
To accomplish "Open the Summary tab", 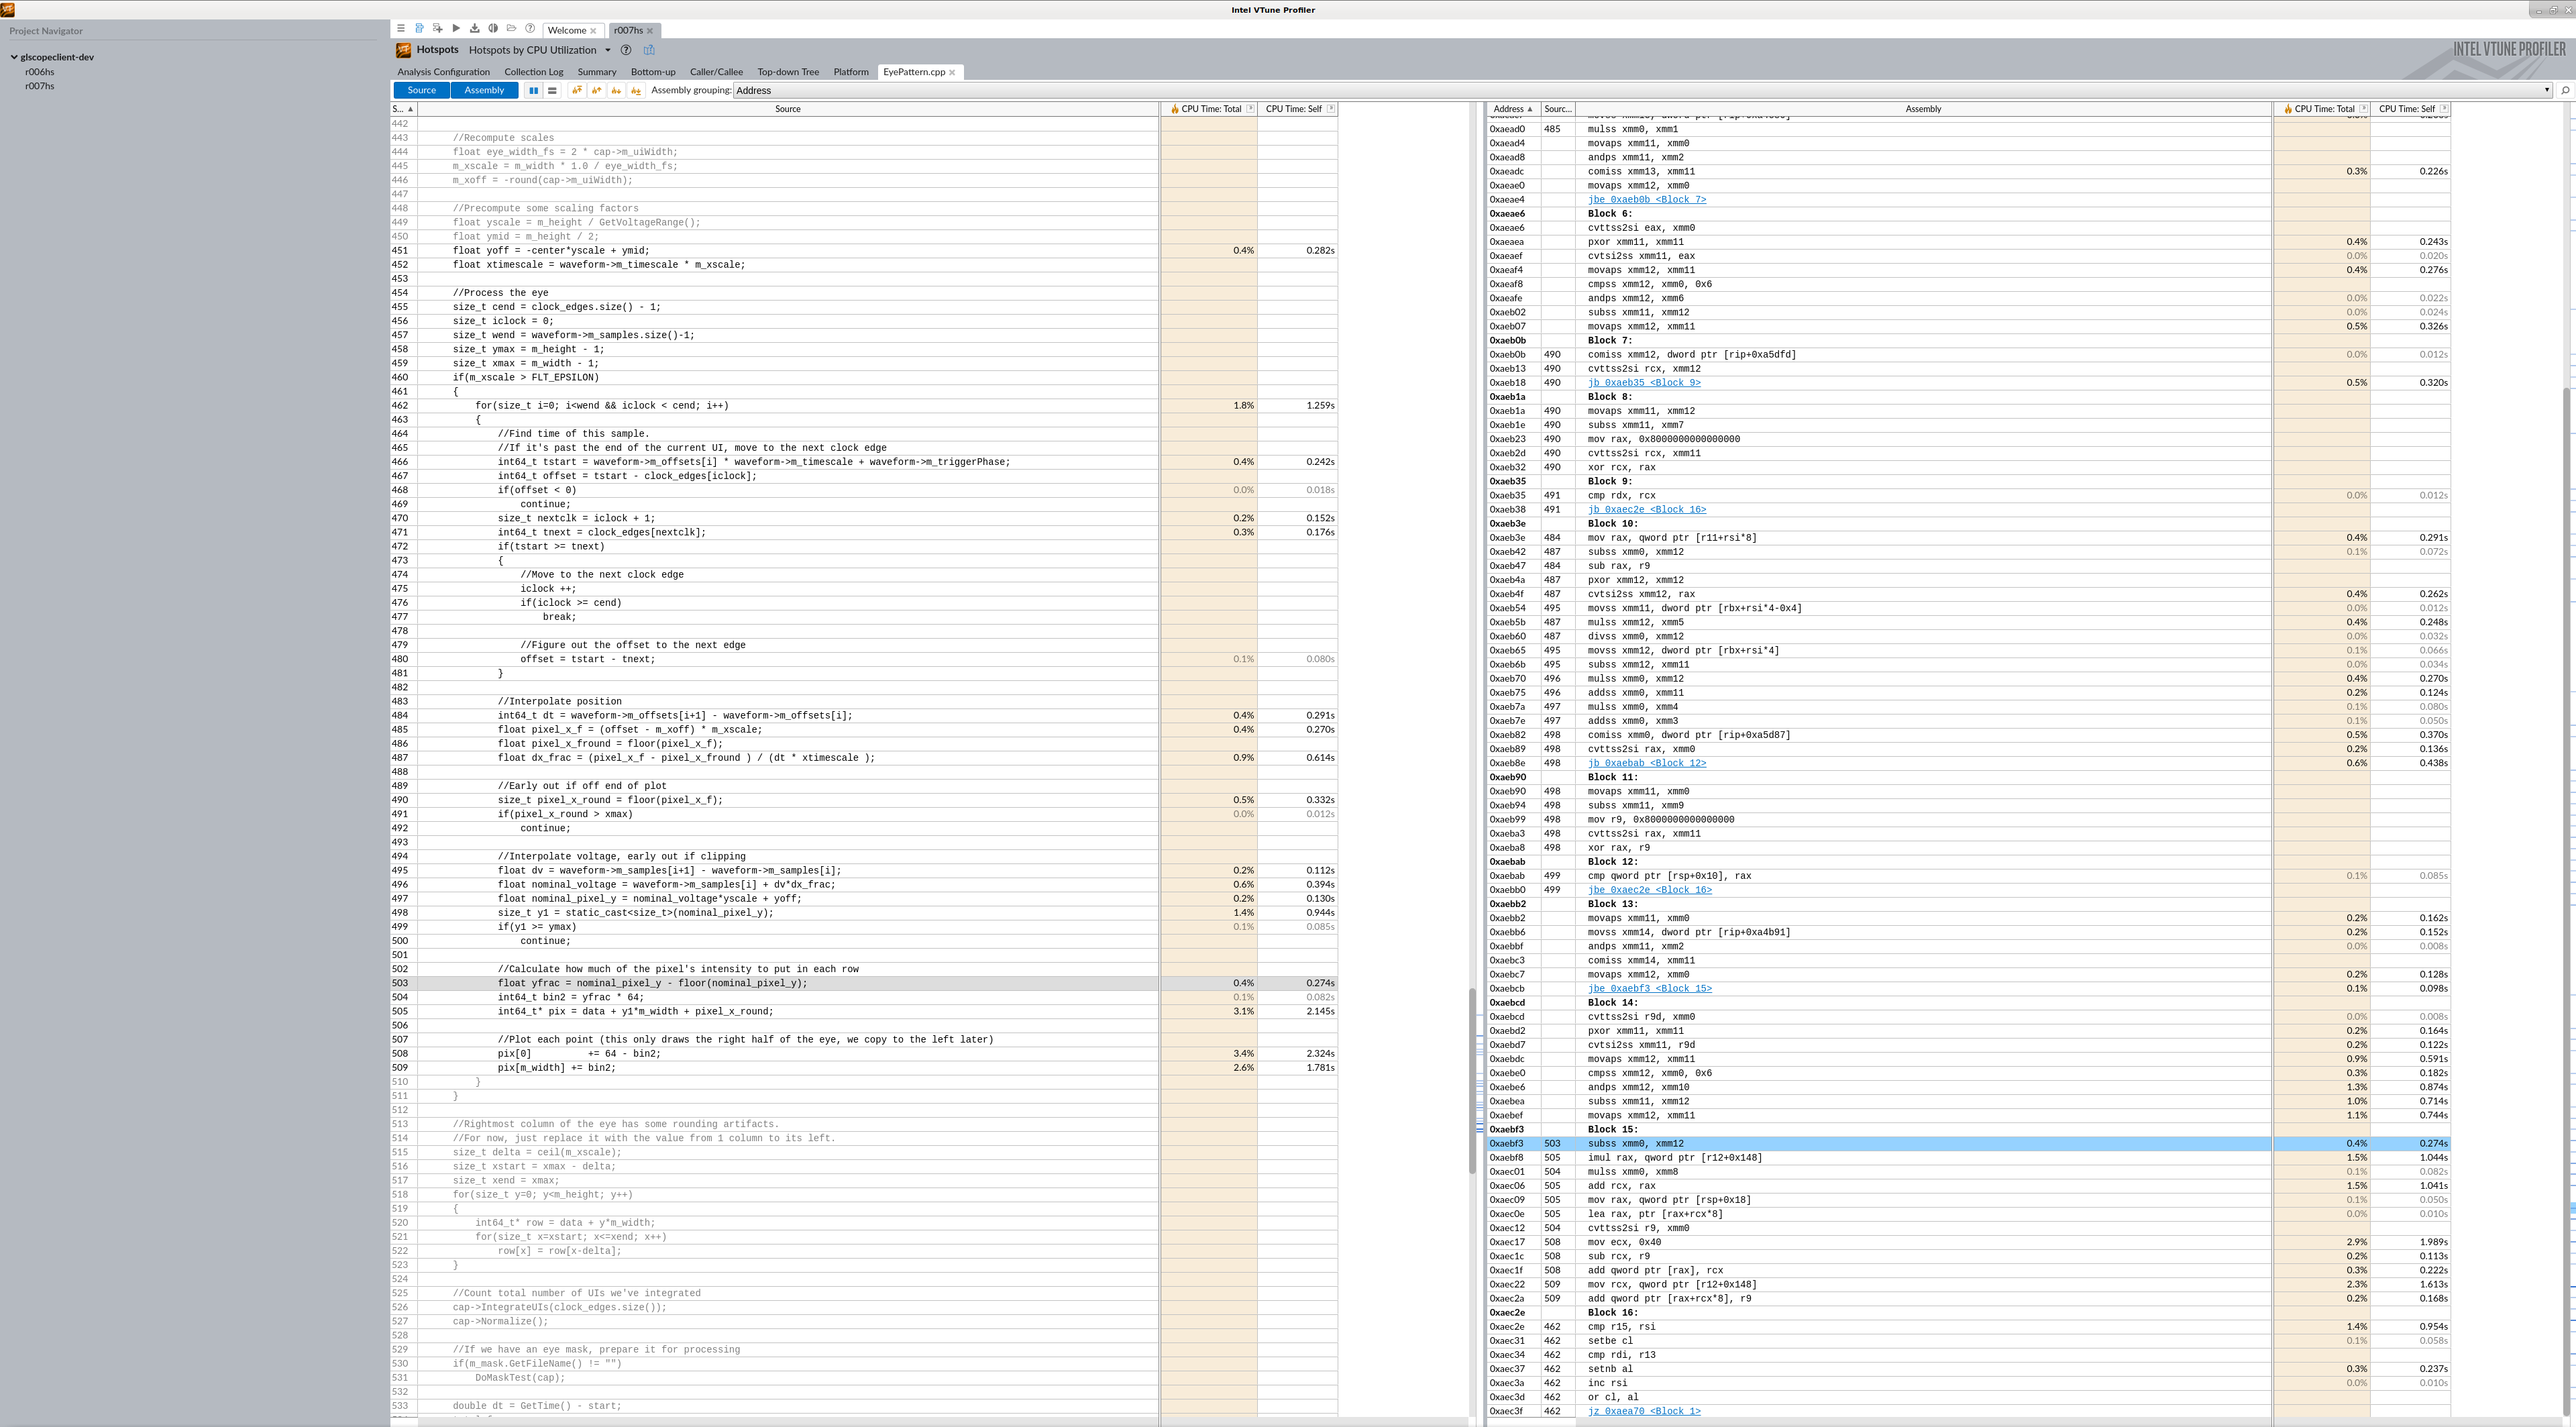I will (x=597, y=72).
